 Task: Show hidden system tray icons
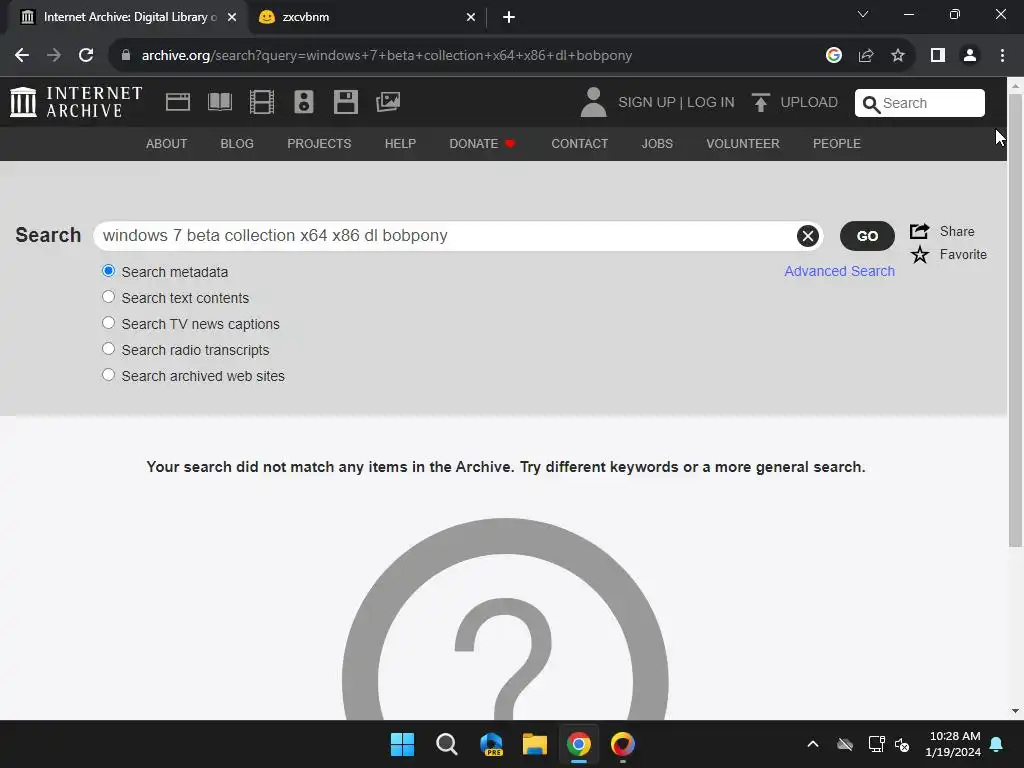pyautogui.click(x=813, y=744)
